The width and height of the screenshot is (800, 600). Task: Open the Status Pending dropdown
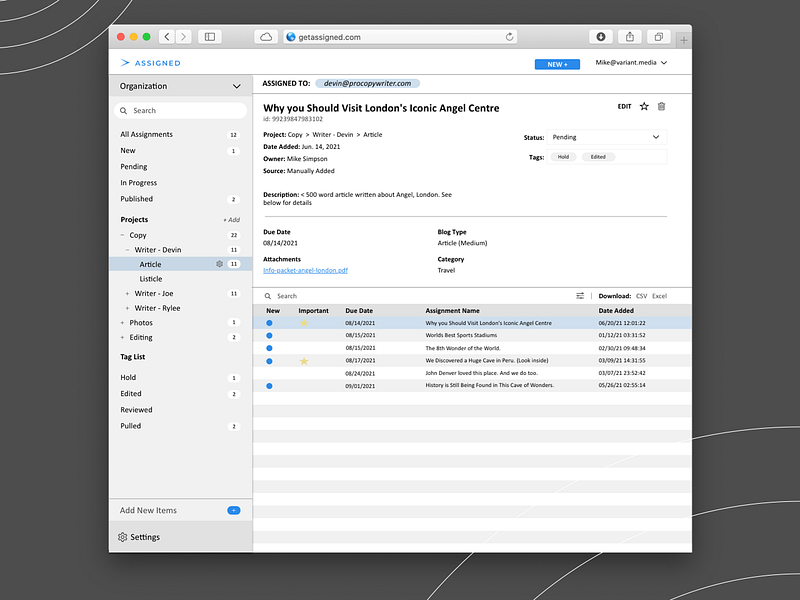pyautogui.click(x=606, y=137)
